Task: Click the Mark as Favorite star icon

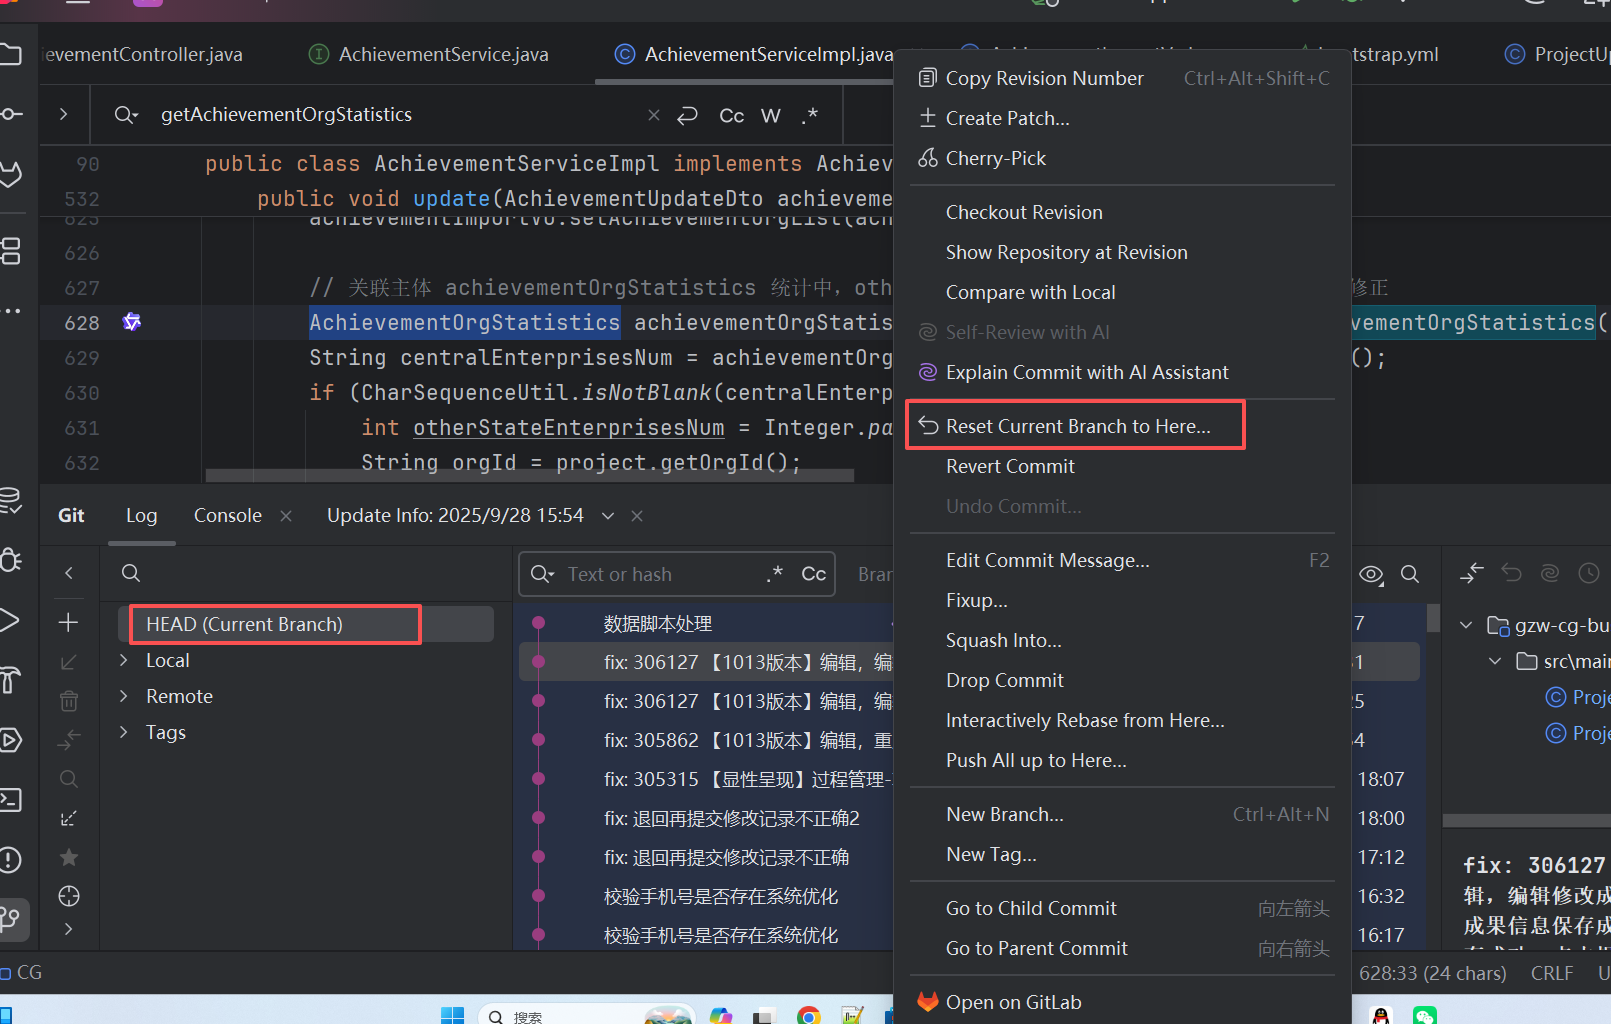Action: pos(68,857)
